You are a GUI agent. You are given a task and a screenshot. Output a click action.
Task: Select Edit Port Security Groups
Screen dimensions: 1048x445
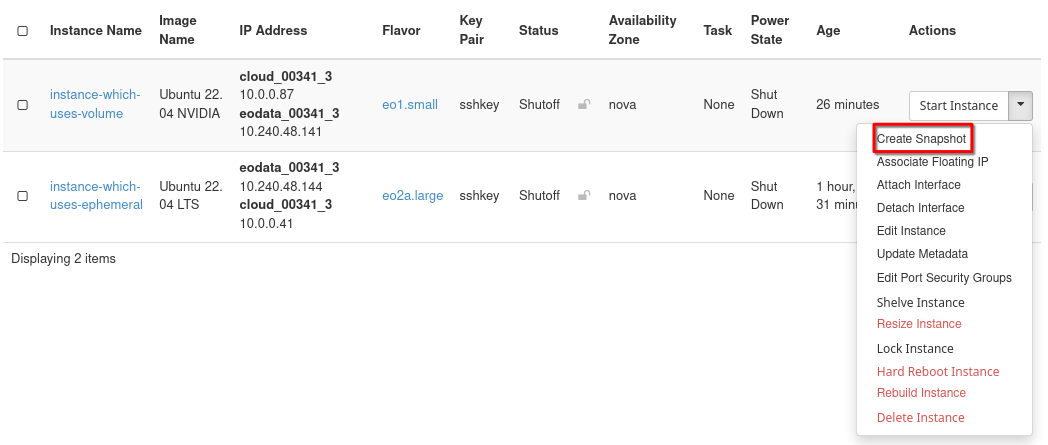point(944,278)
